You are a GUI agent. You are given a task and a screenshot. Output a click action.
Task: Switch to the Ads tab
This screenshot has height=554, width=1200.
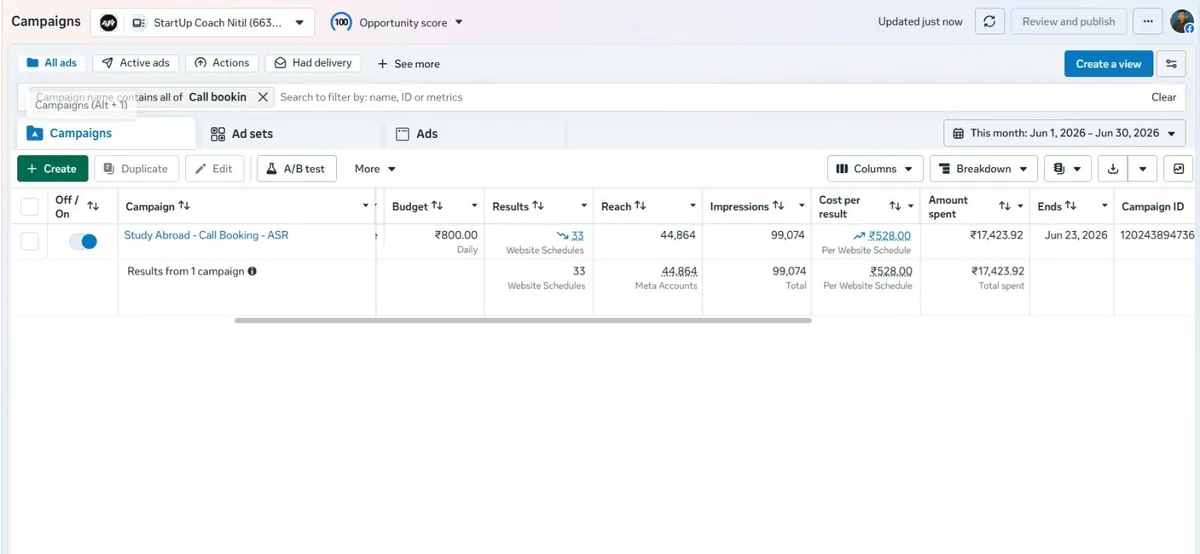tap(476, 134)
